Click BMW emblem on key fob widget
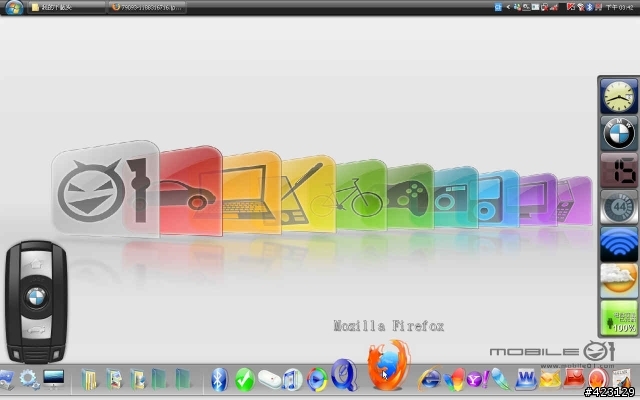The width and height of the screenshot is (640, 400). pyautogui.click(x=36, y=297)
